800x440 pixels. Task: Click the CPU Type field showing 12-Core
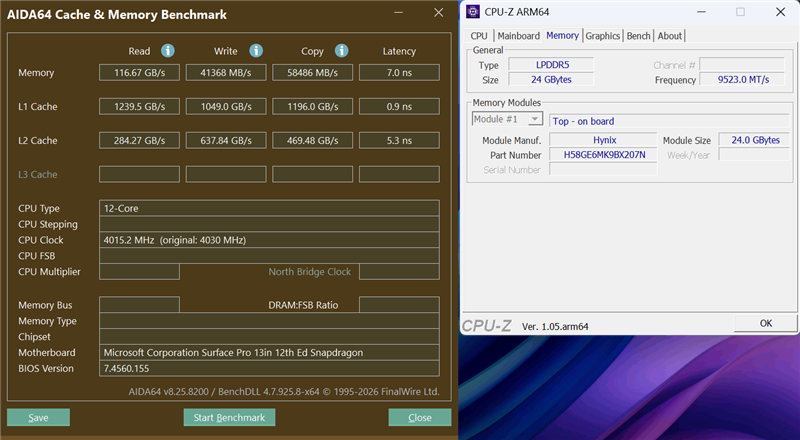[x=269, y=208]
